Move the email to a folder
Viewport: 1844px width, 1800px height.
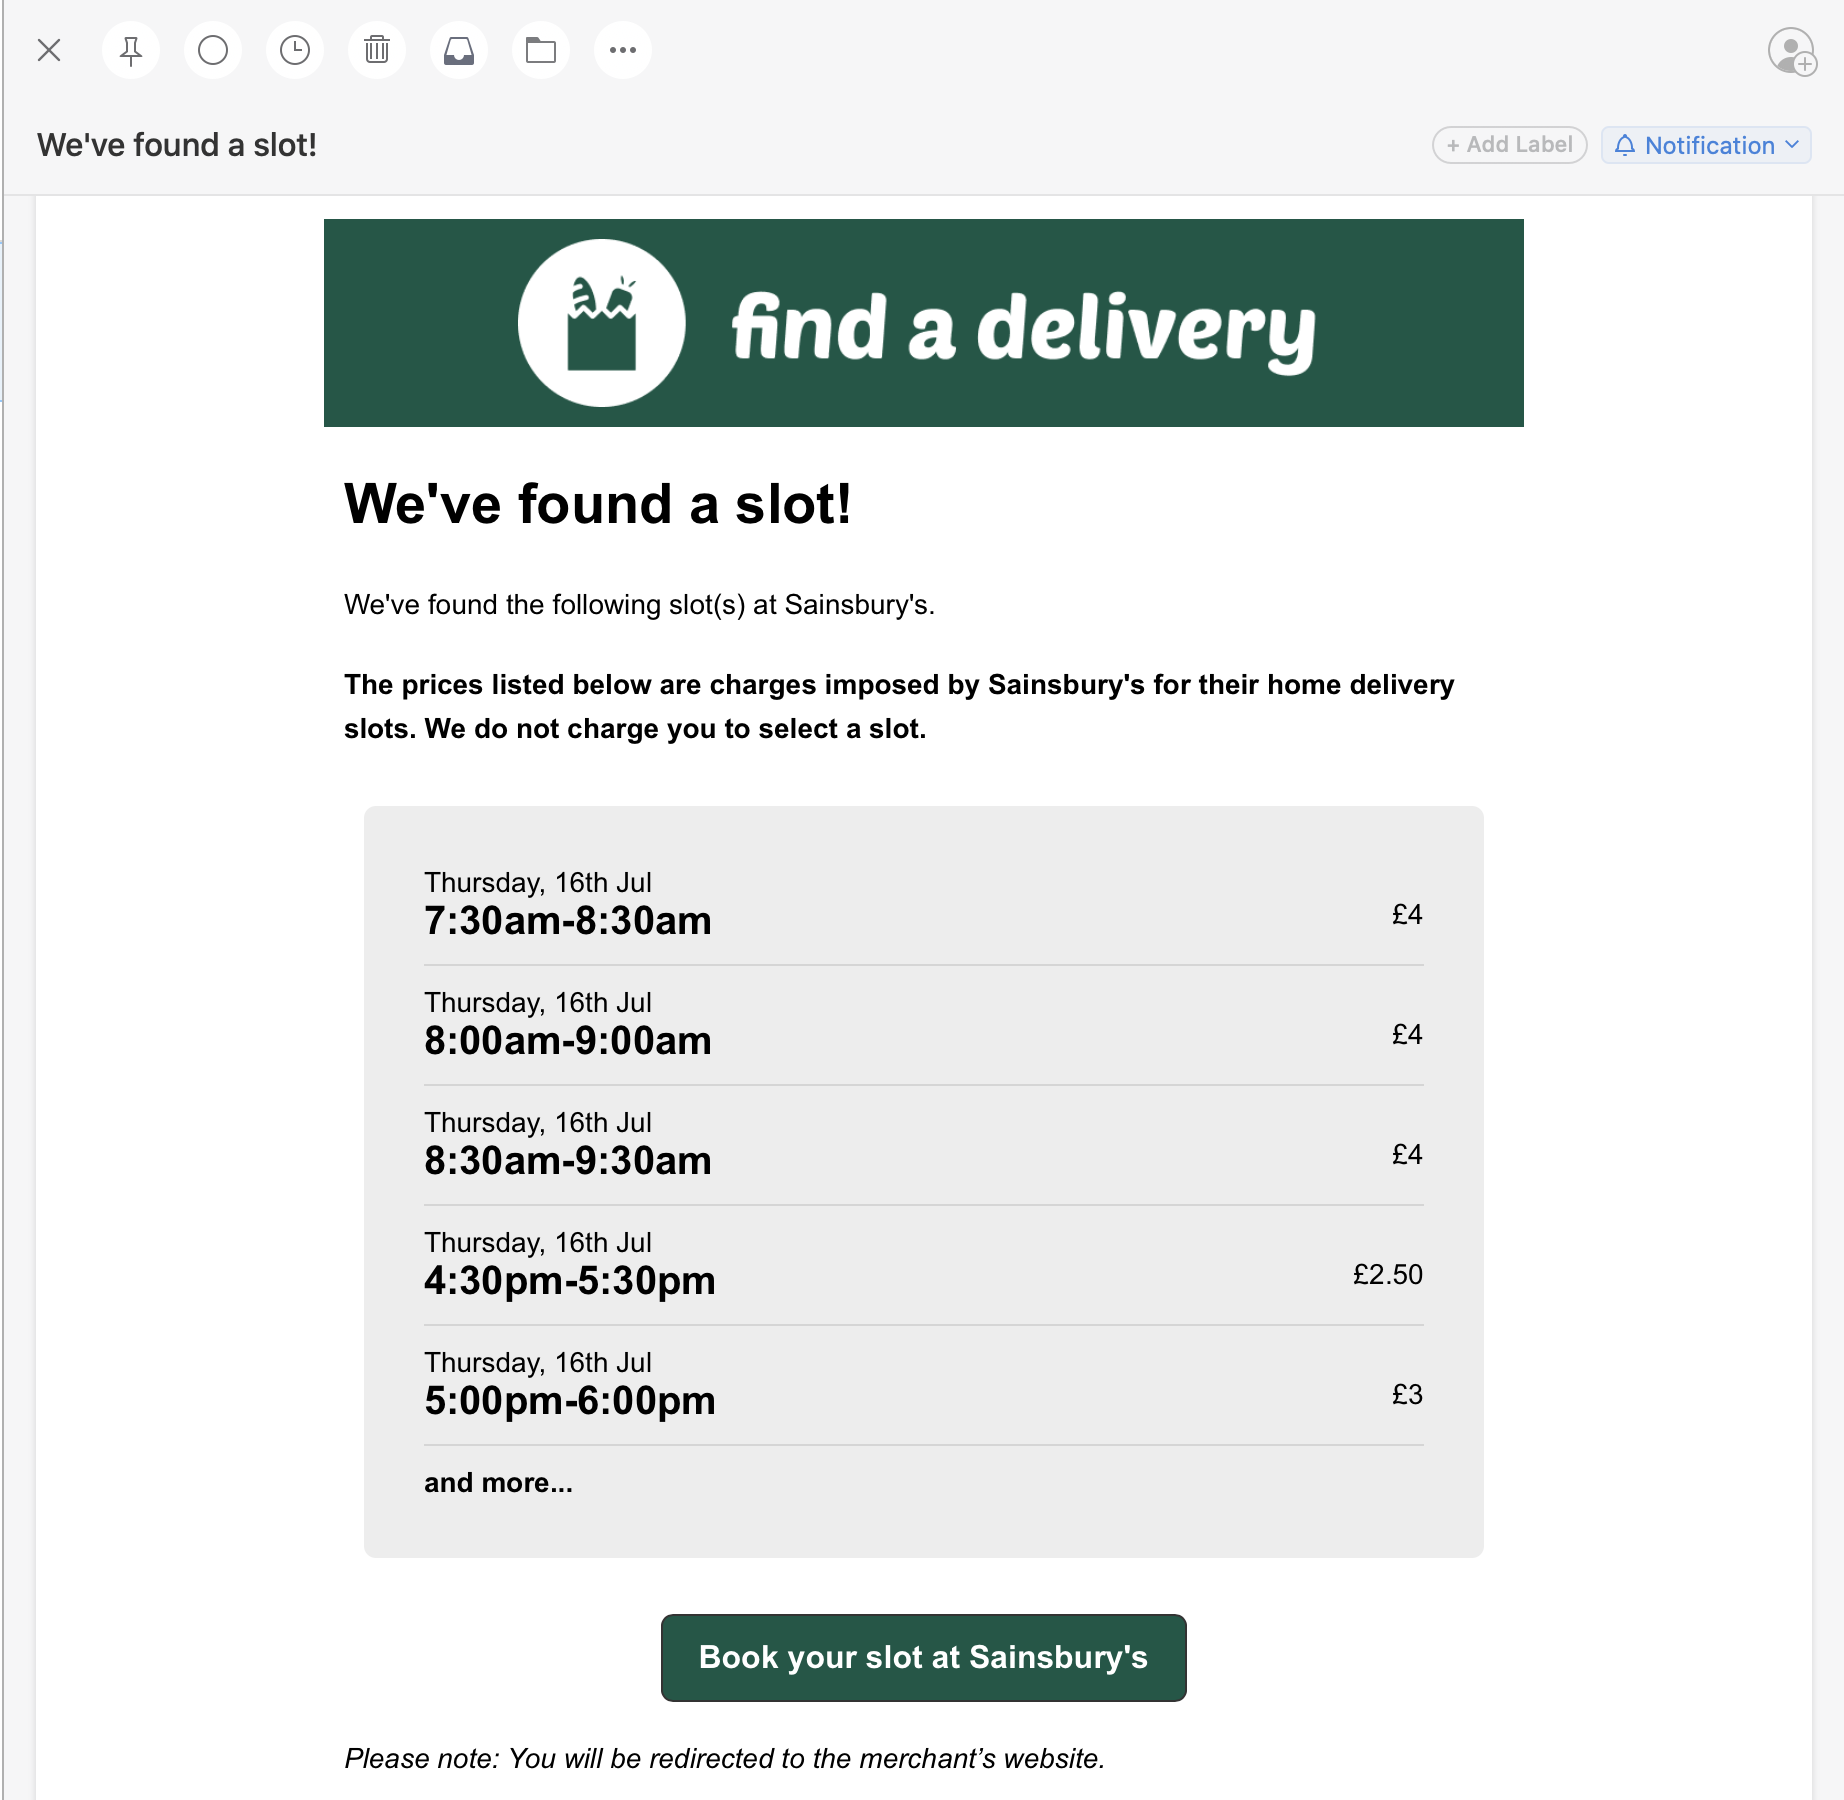pyautogui.click(x=540, y=50)
